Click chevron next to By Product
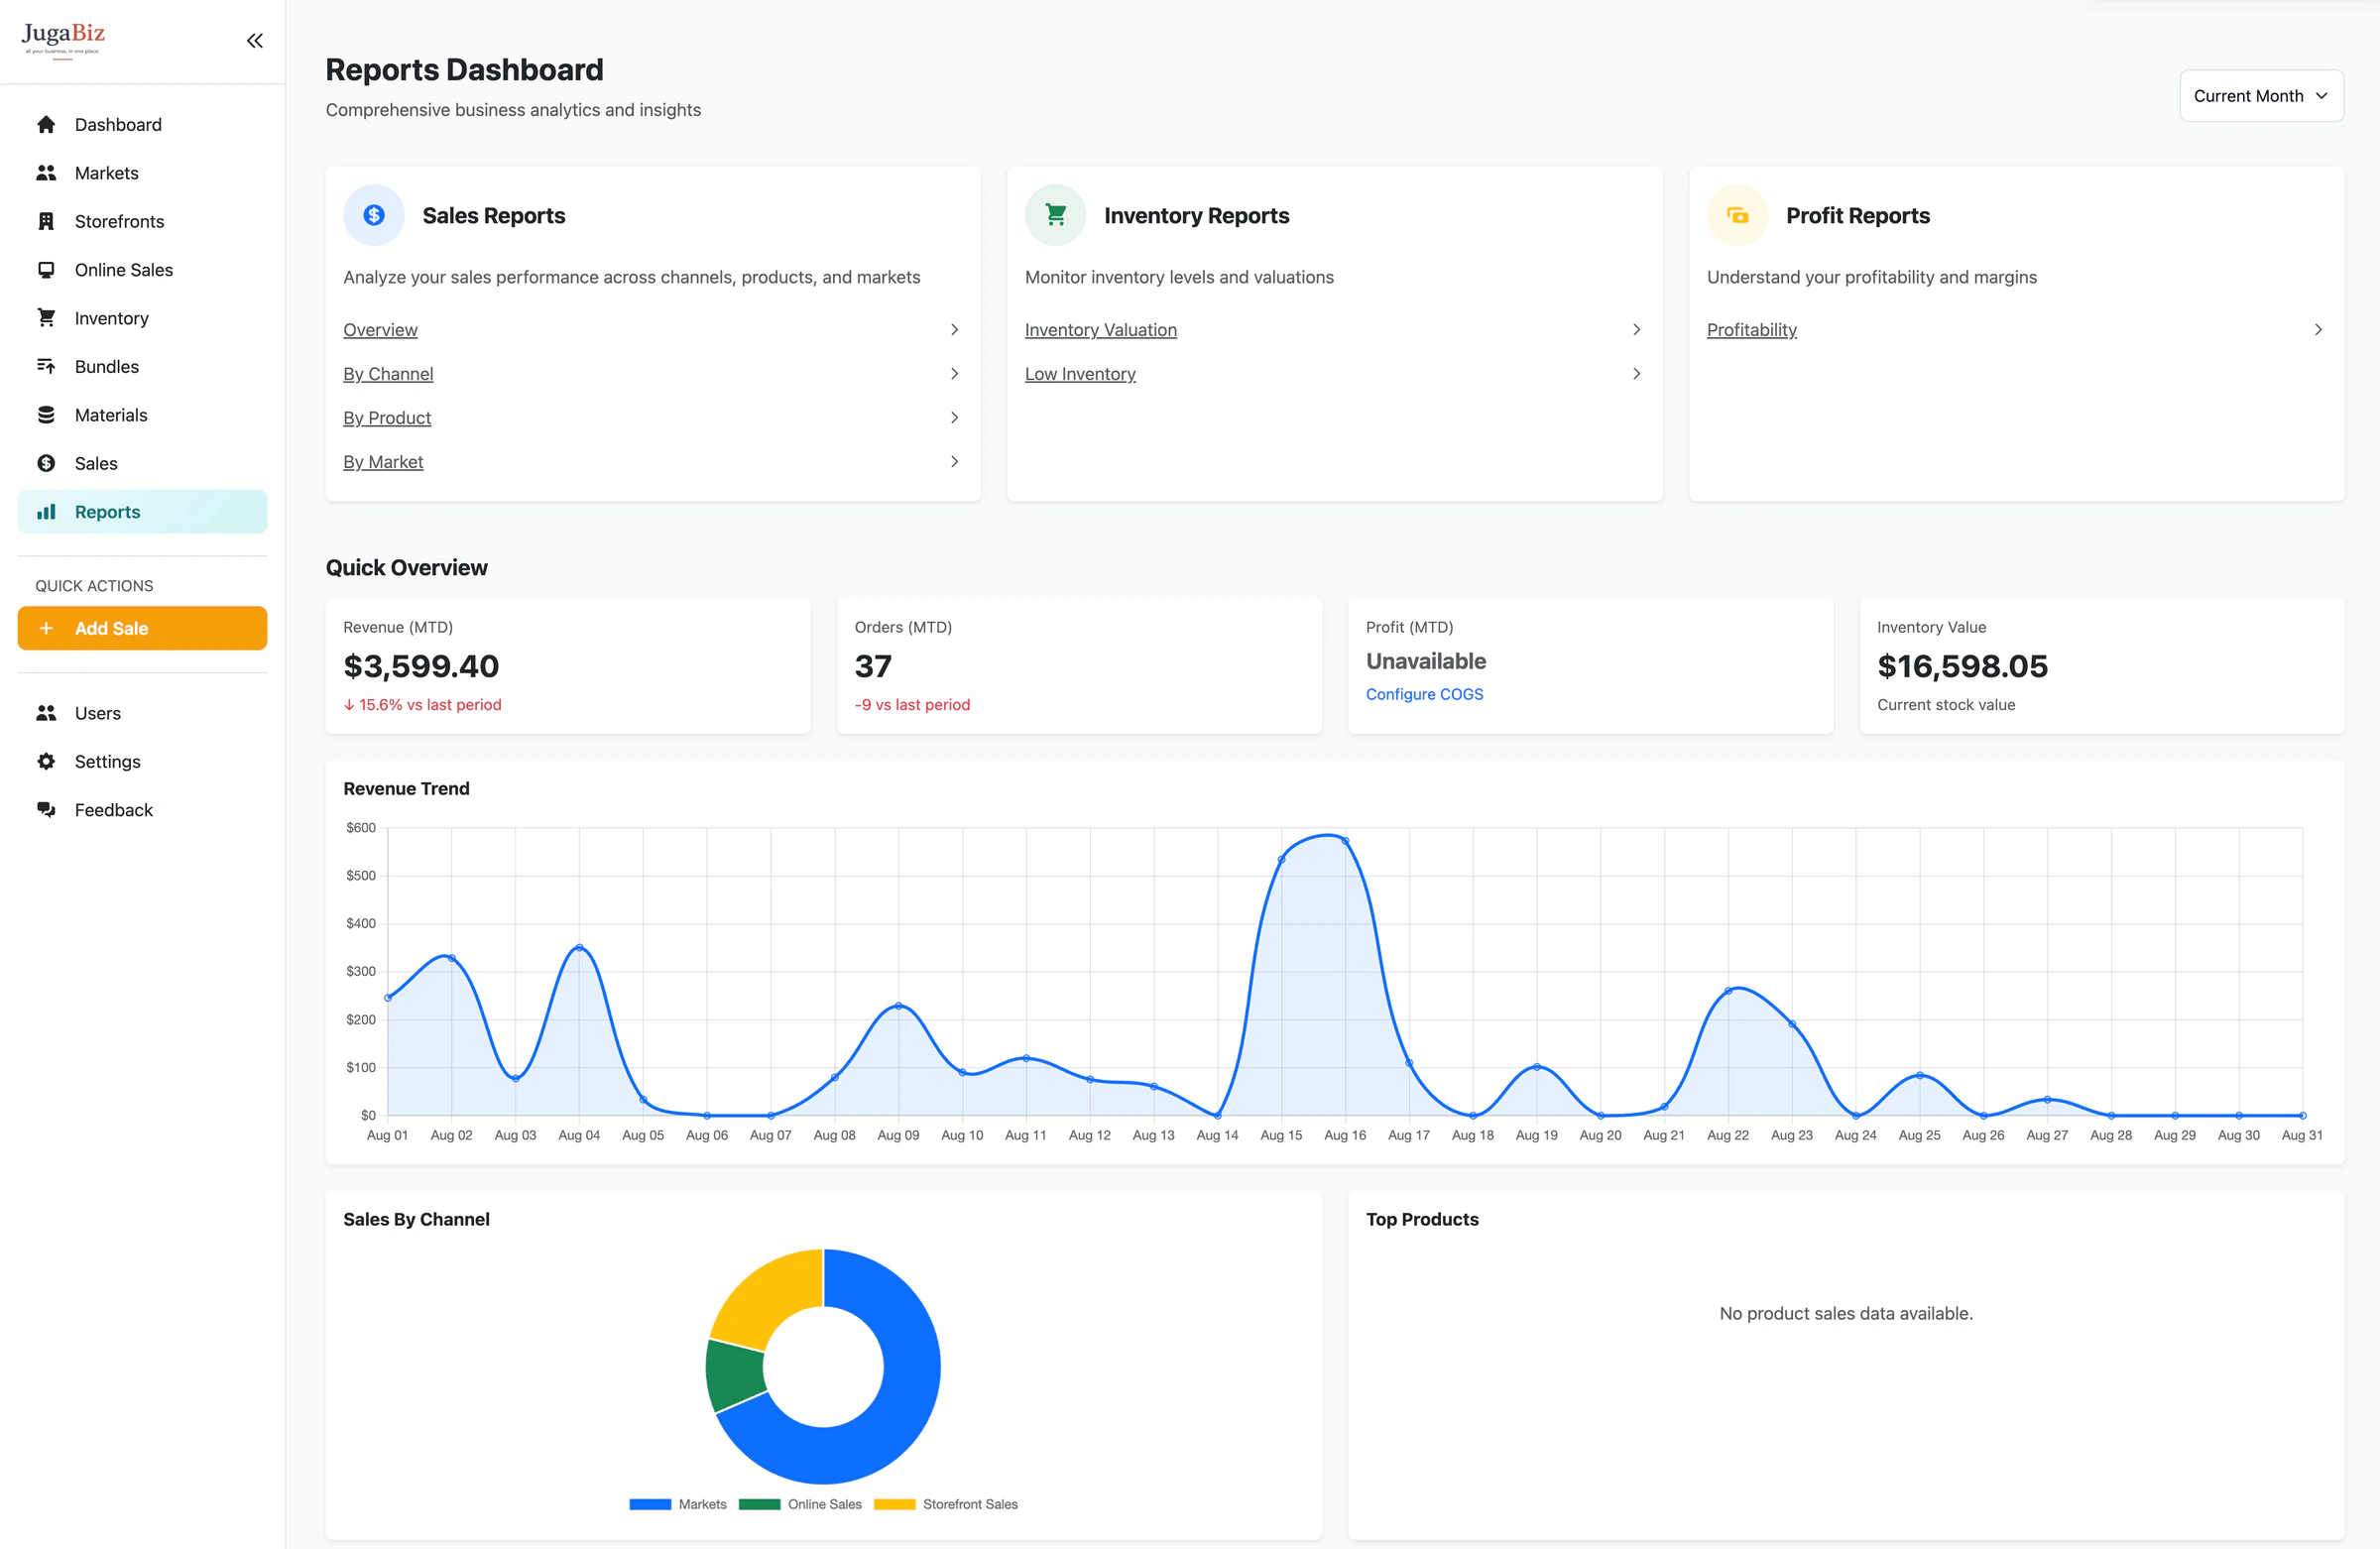The image size is (2380, 1549). (x=955, y=418)
